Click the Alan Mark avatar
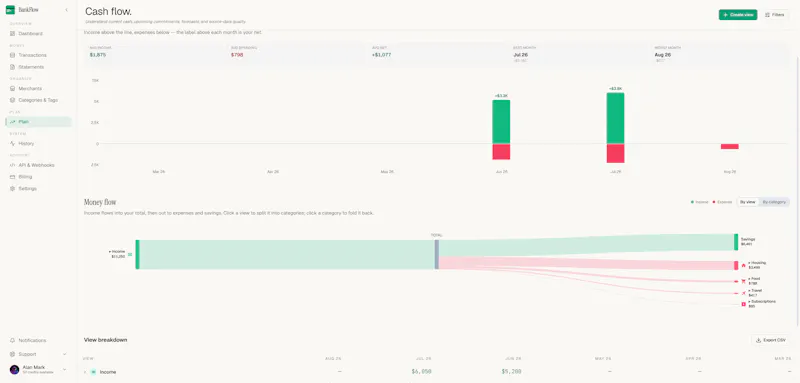The image size is (800, 383). pos(14,369)
